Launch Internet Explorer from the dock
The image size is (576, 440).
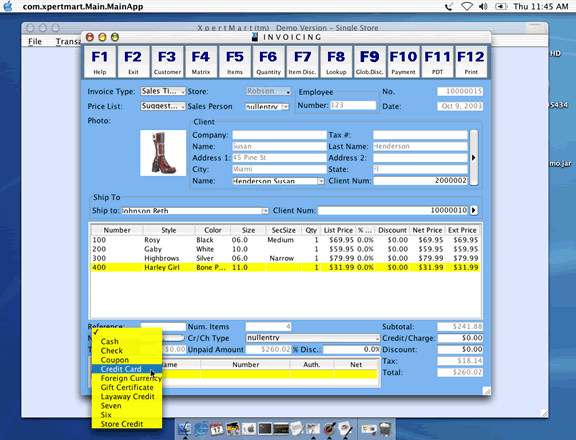201,428
